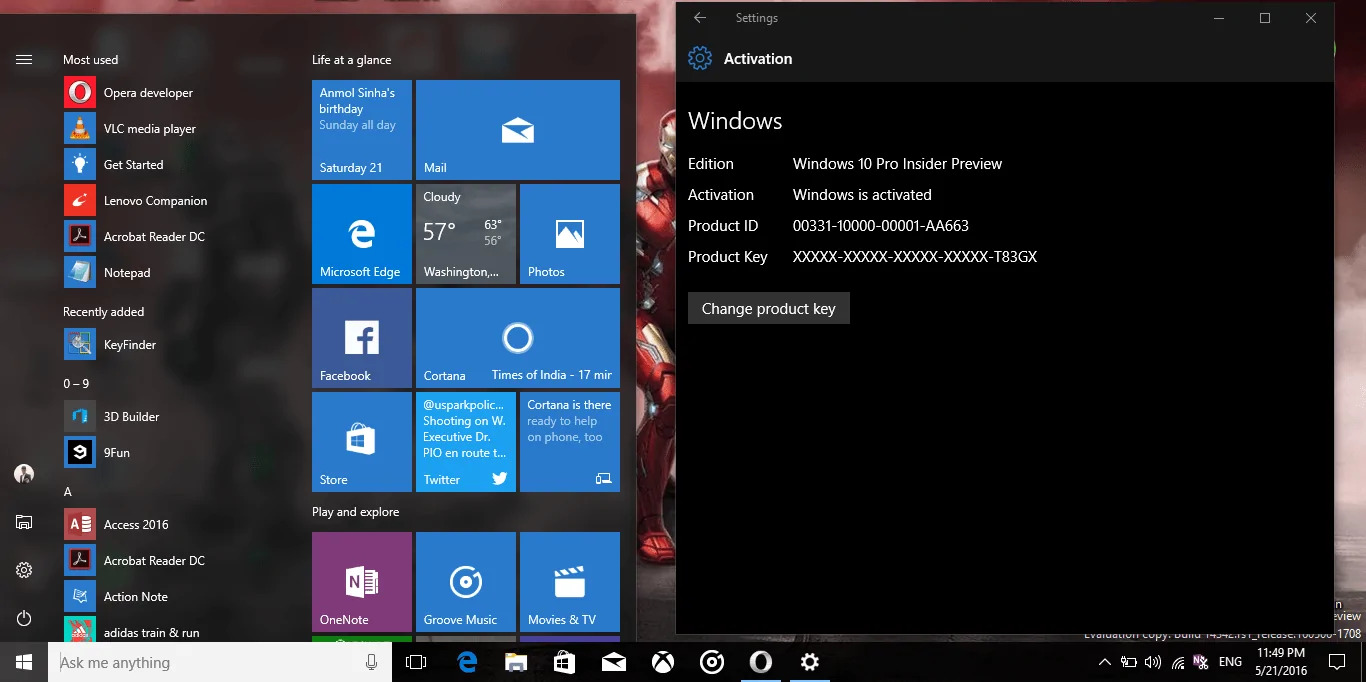Click the Change product key button
The height and width of the screenshot is (682, 1366).
tap(769, 309)
